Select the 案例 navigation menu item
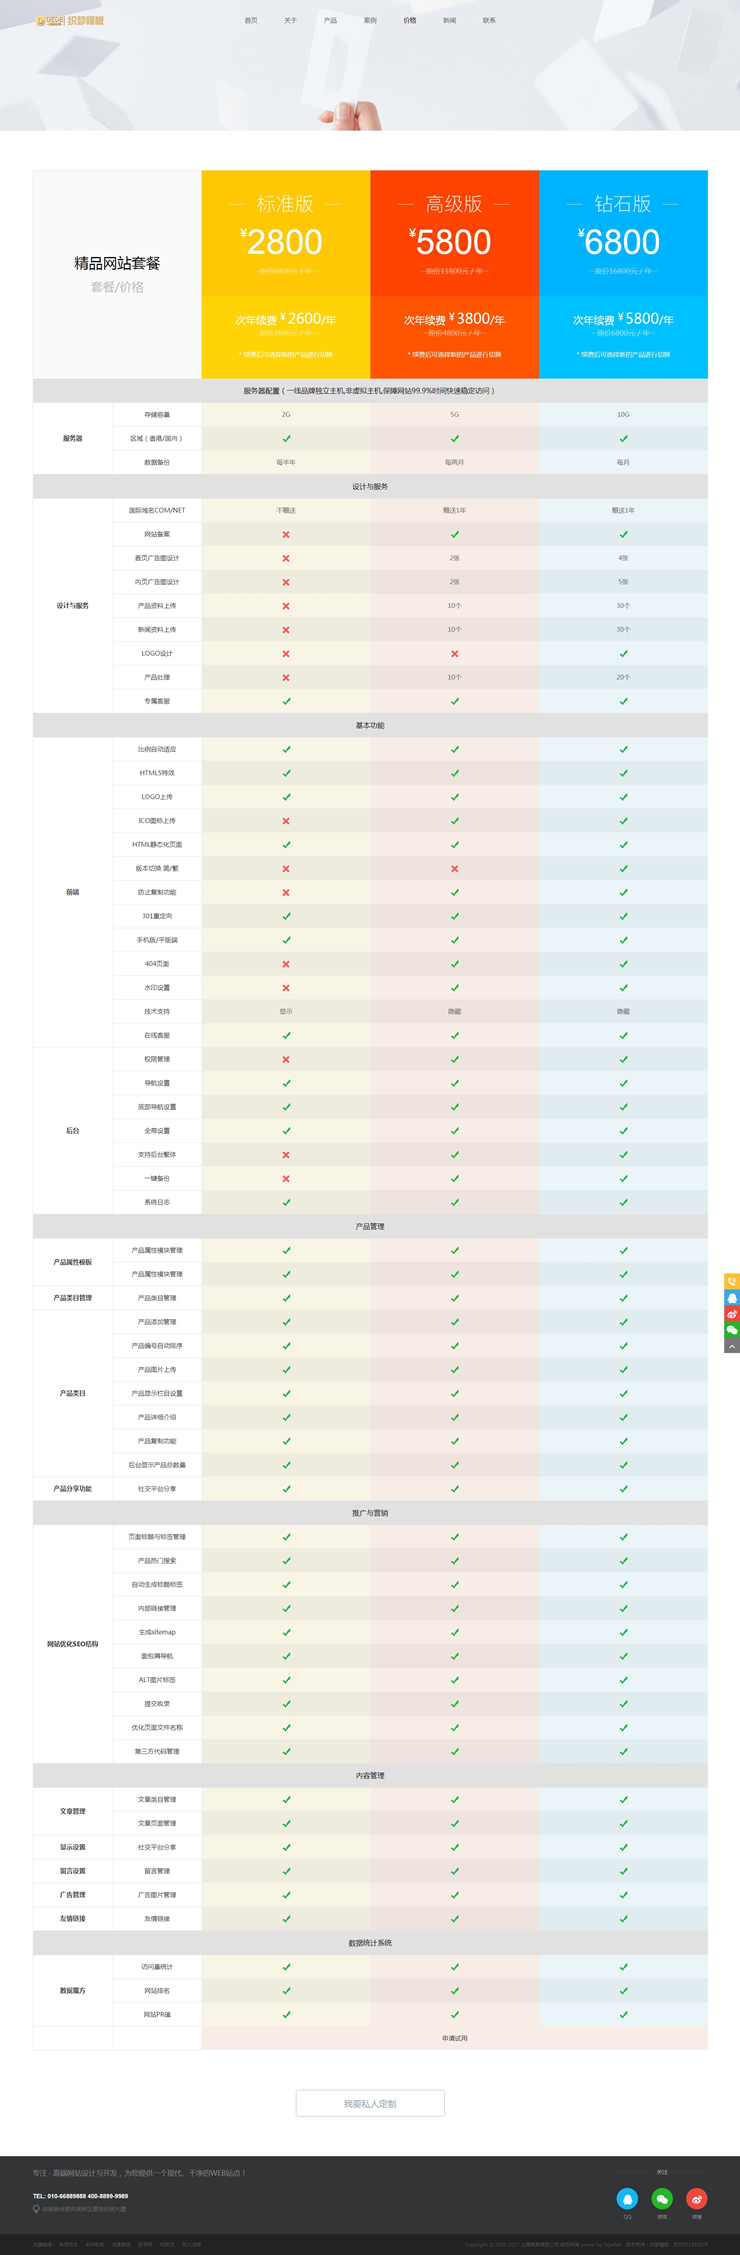The width and height of the screenshot is (740, 2255). click(370, 20)
